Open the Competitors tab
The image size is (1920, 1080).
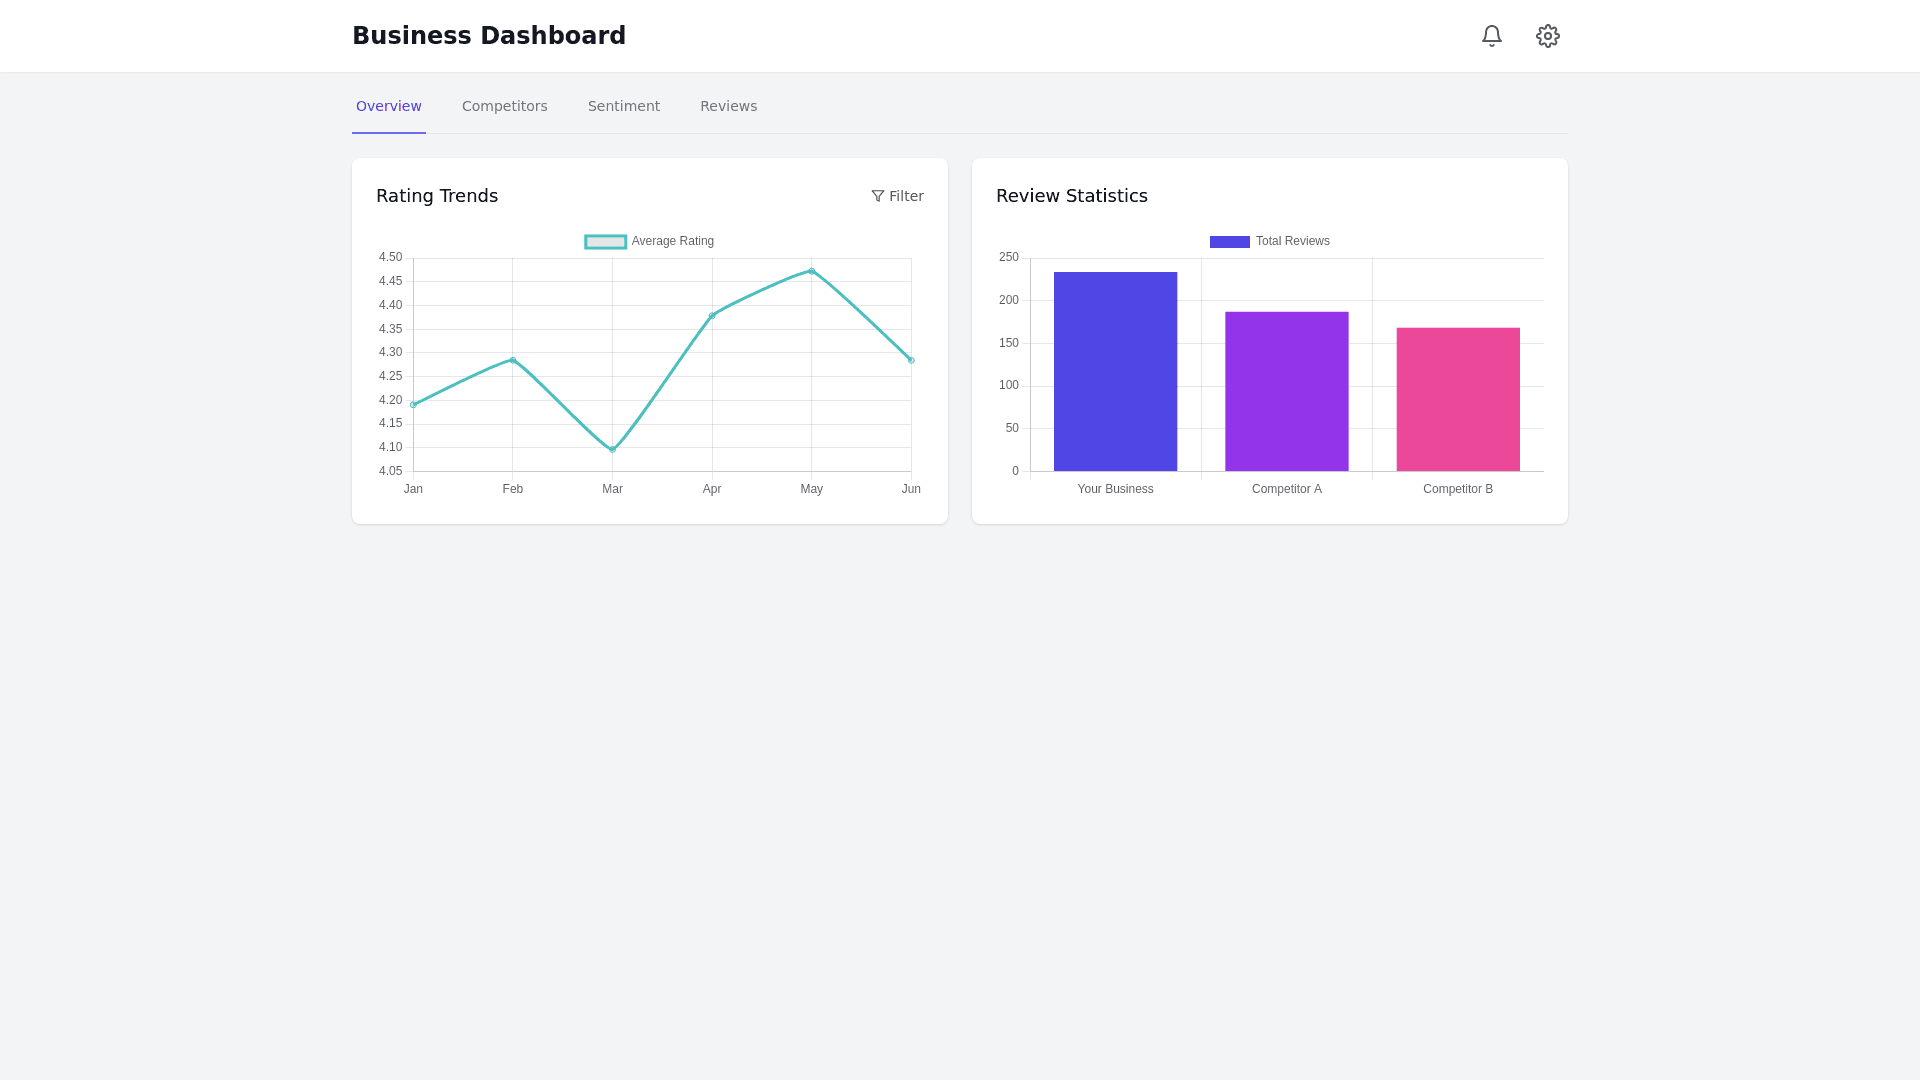click(504, 106)
